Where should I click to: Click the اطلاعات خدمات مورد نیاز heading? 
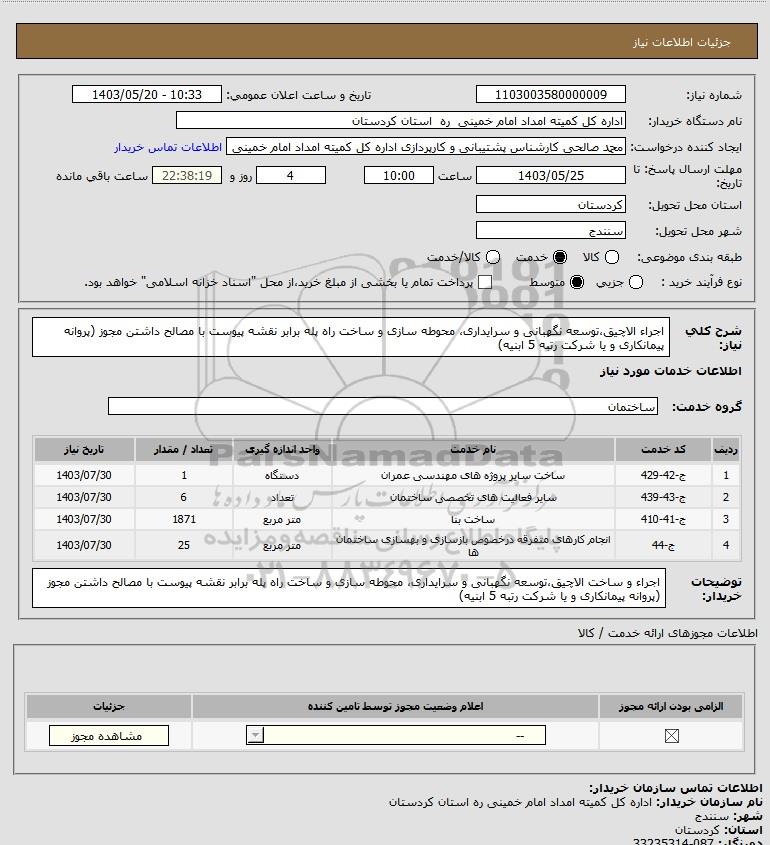pos(671,371)
